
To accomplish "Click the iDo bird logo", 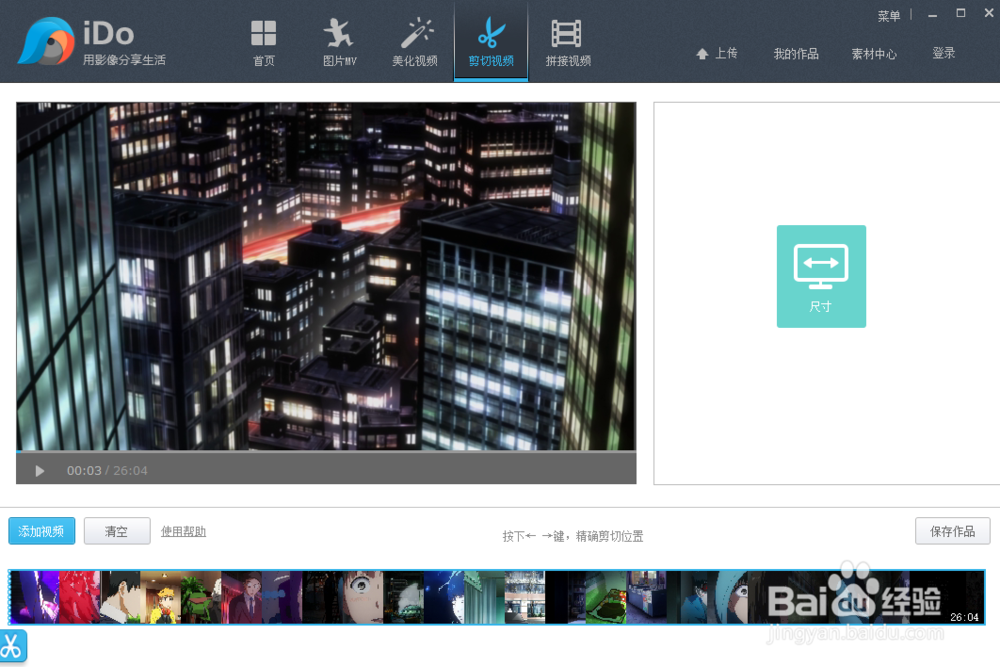I will click(46, 41).
